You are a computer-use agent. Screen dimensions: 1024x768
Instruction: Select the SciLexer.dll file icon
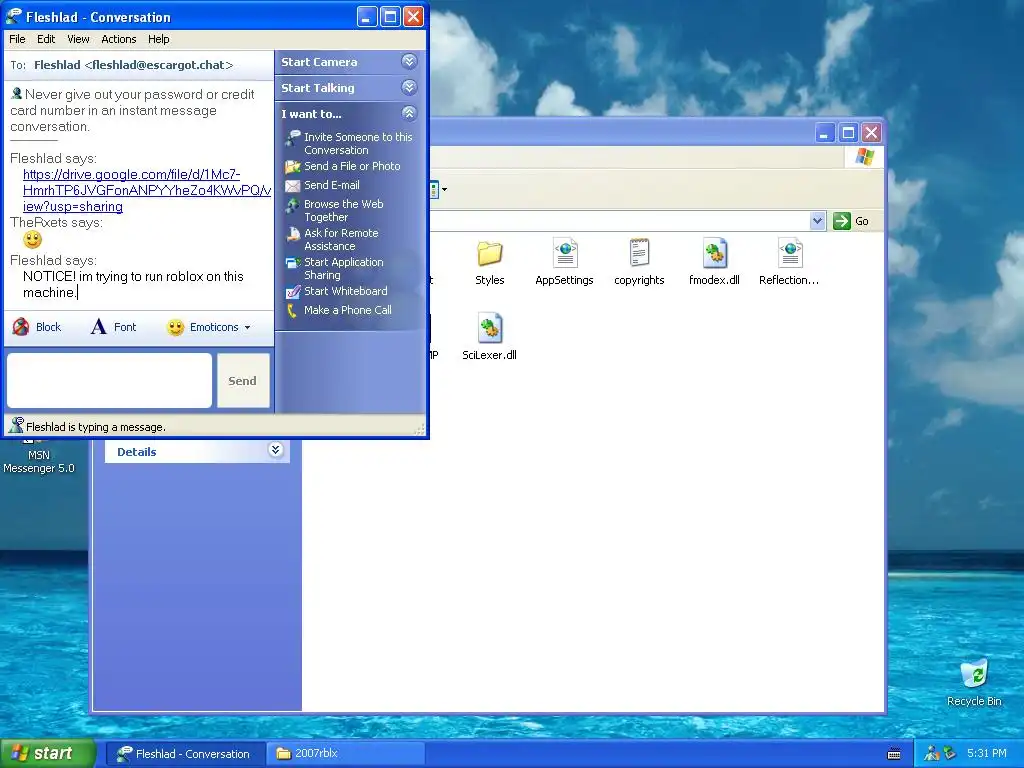[x=490, y=328]
